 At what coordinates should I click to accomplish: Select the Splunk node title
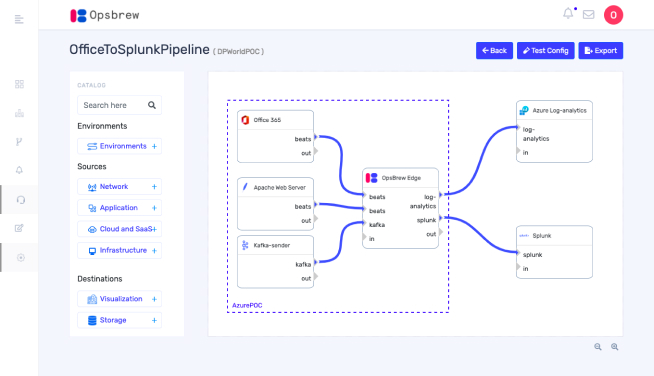tap(542, 236)
